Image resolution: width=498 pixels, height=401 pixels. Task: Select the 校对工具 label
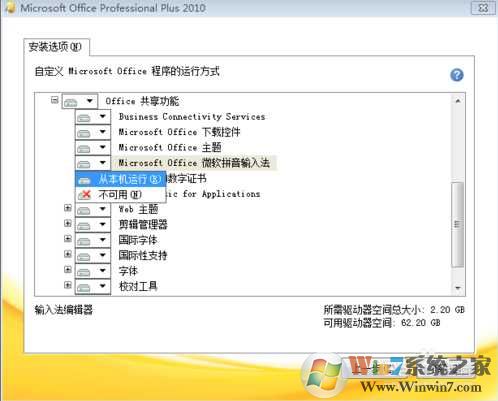[x=138, y=286]
